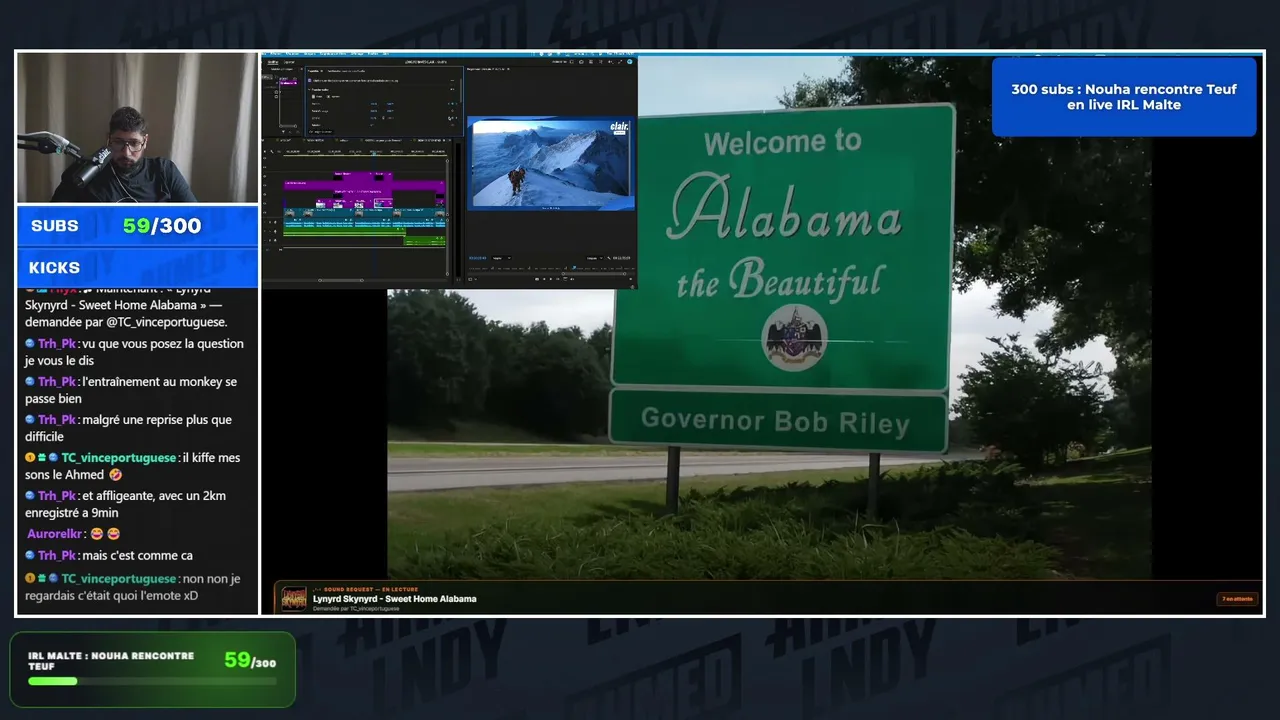1280x720 pixels.
Task: Click Trh_Pk's name beside 'malgré une reprise'
Action: [58, 420]
